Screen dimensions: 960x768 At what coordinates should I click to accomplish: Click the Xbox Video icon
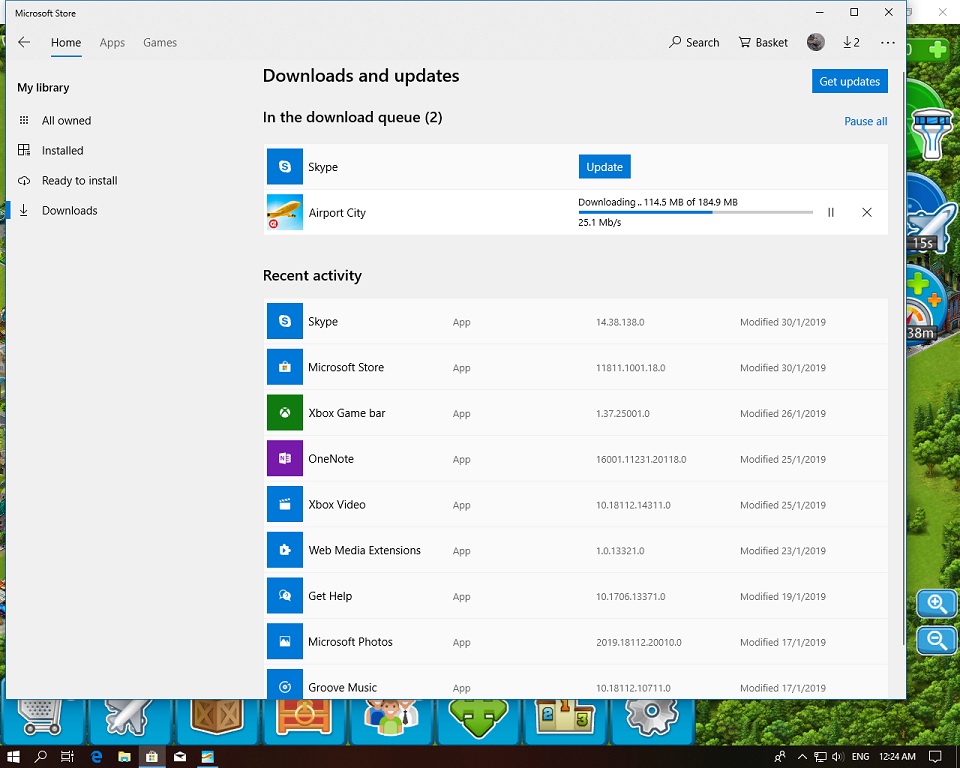pos(285,505)
